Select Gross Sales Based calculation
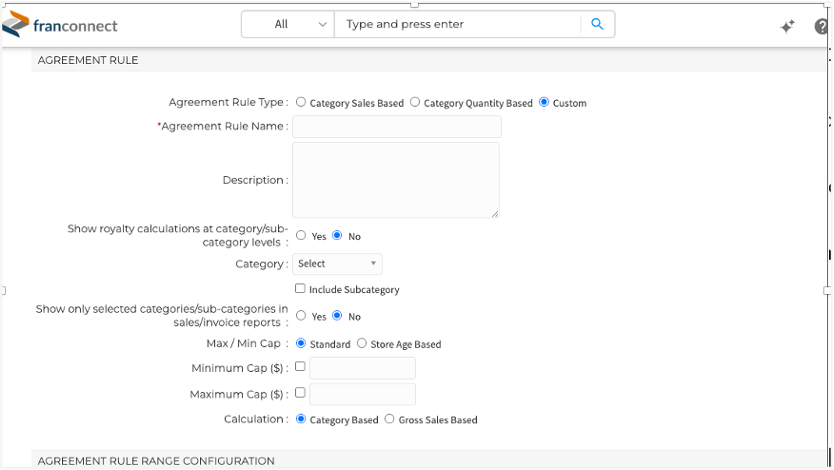The image size is (834, 470). tap(390, 419)
